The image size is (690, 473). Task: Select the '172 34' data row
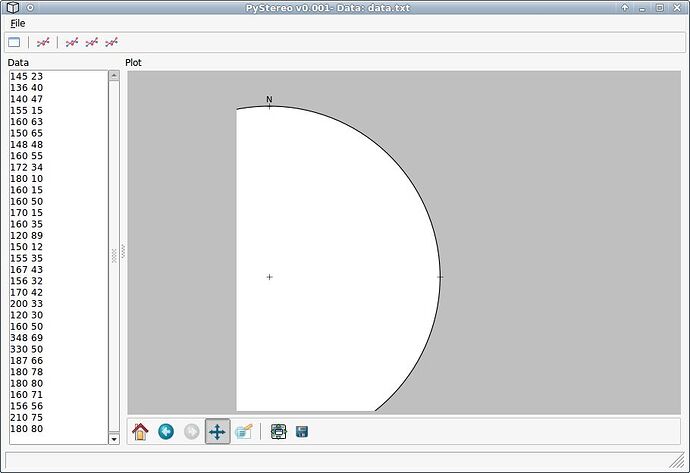59,167
